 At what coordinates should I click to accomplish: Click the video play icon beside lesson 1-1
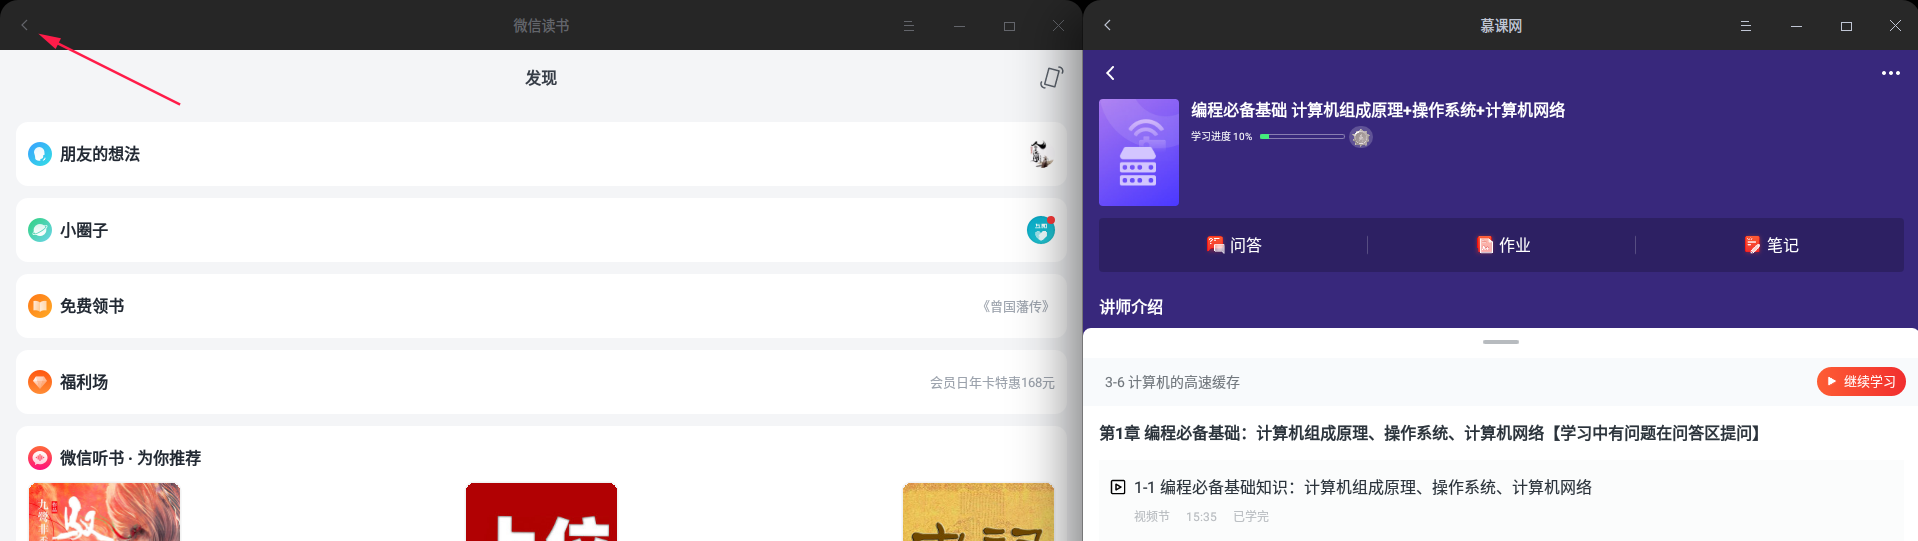pyautogui.click(x=1118, y=487)
